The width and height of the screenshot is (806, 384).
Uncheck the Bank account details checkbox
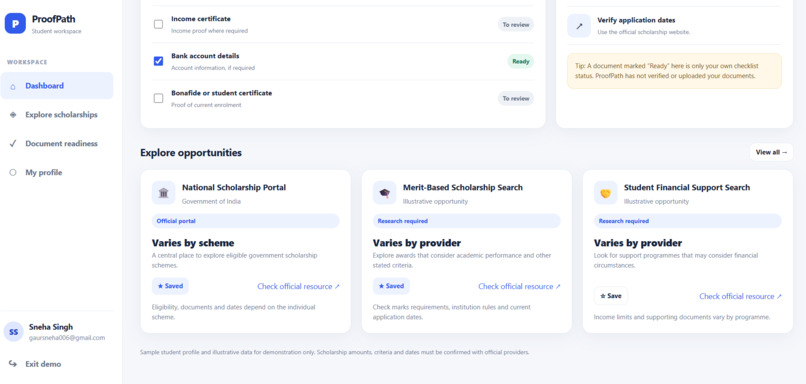point(158,61)
